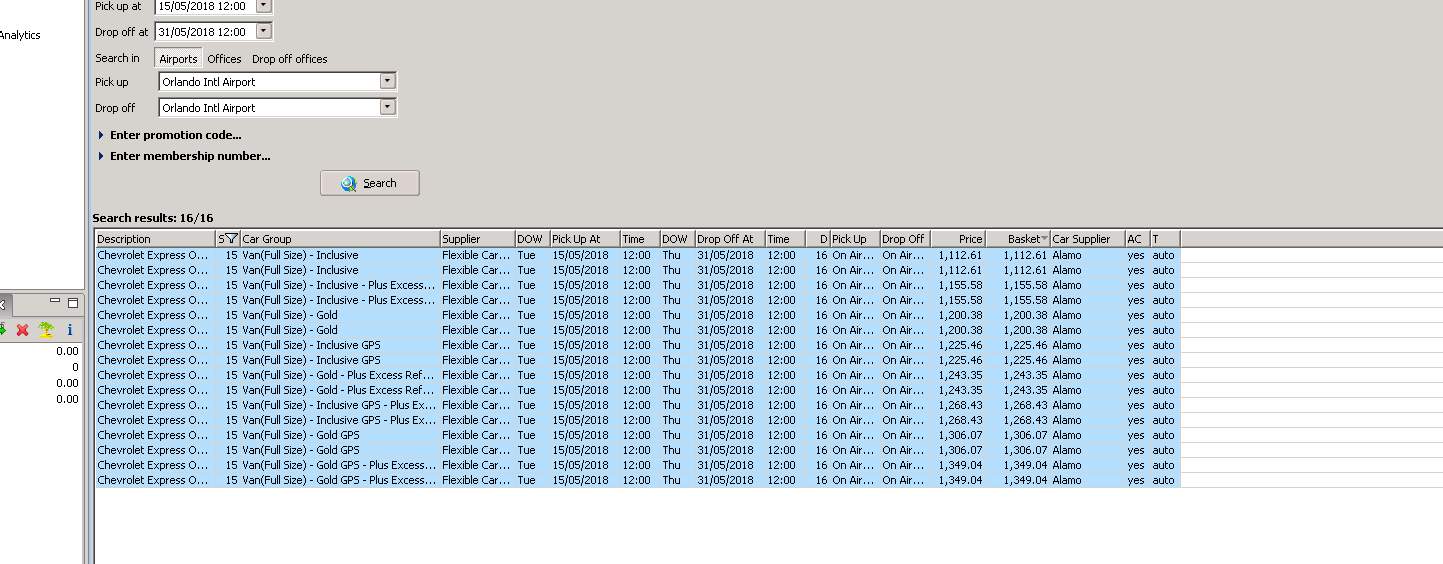This screenshot has width=1443, height=564.
Task: Switch to Drop off offices tab
Action: coord(290,59)
